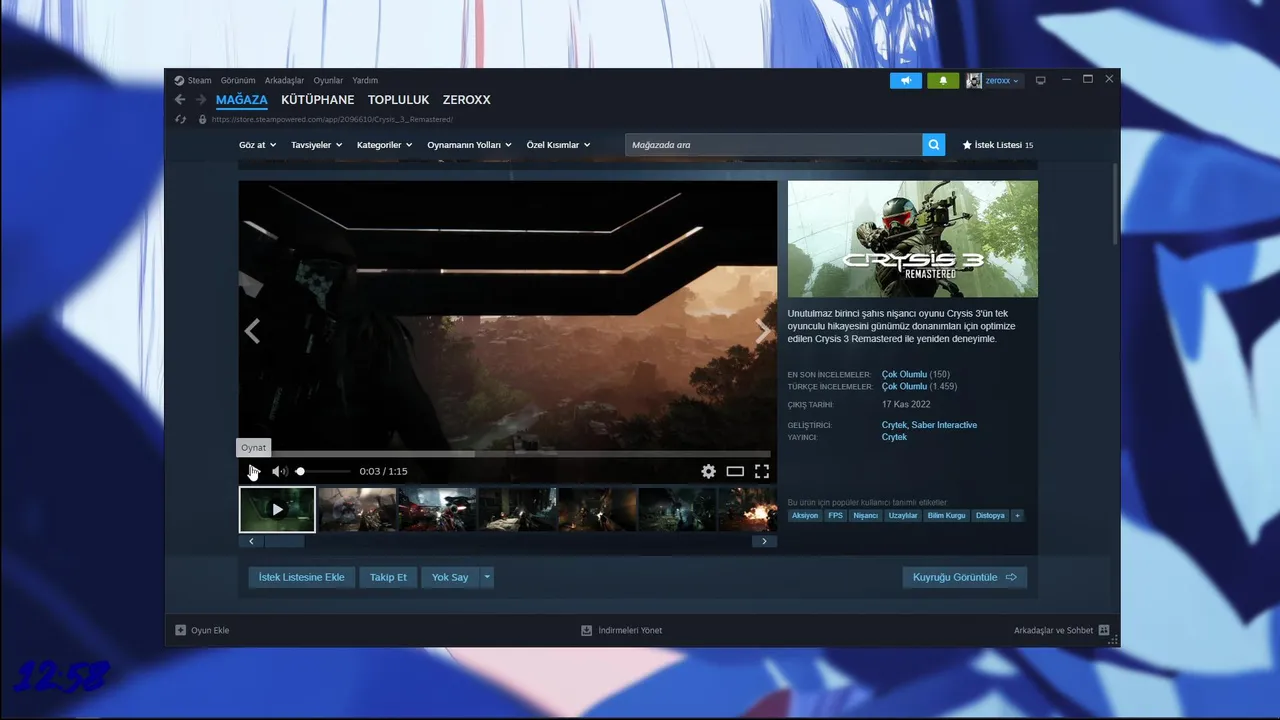Click the Kuyruğu Görüntüle button

point(964,577)
